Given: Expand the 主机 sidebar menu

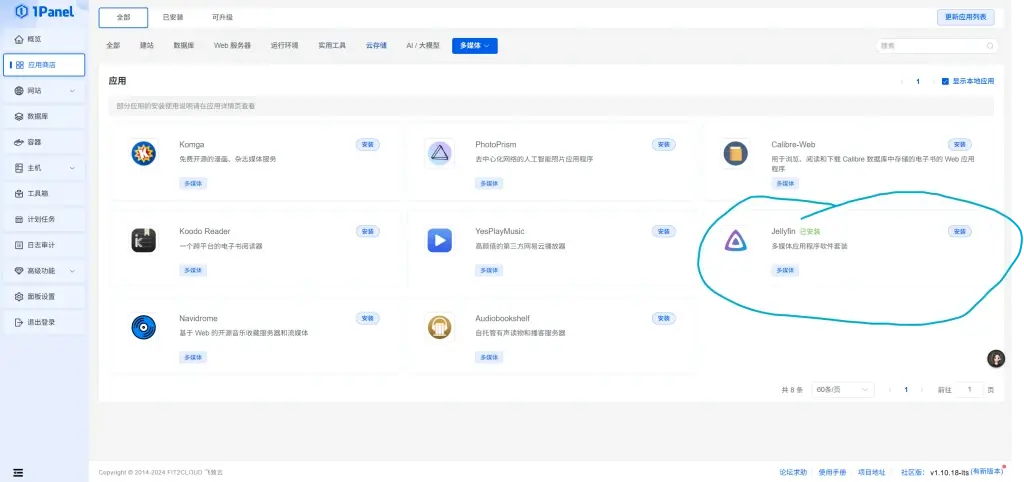Looking at the screenshot, I should click(43, 168).
